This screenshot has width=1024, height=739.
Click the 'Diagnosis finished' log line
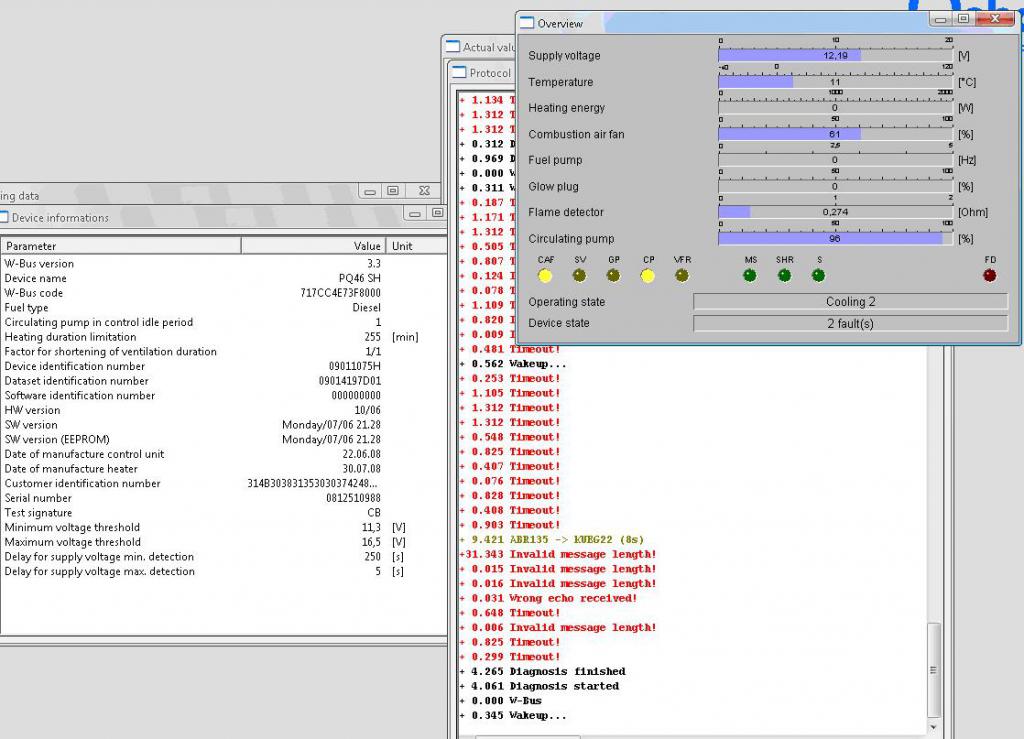coord(543,671)
